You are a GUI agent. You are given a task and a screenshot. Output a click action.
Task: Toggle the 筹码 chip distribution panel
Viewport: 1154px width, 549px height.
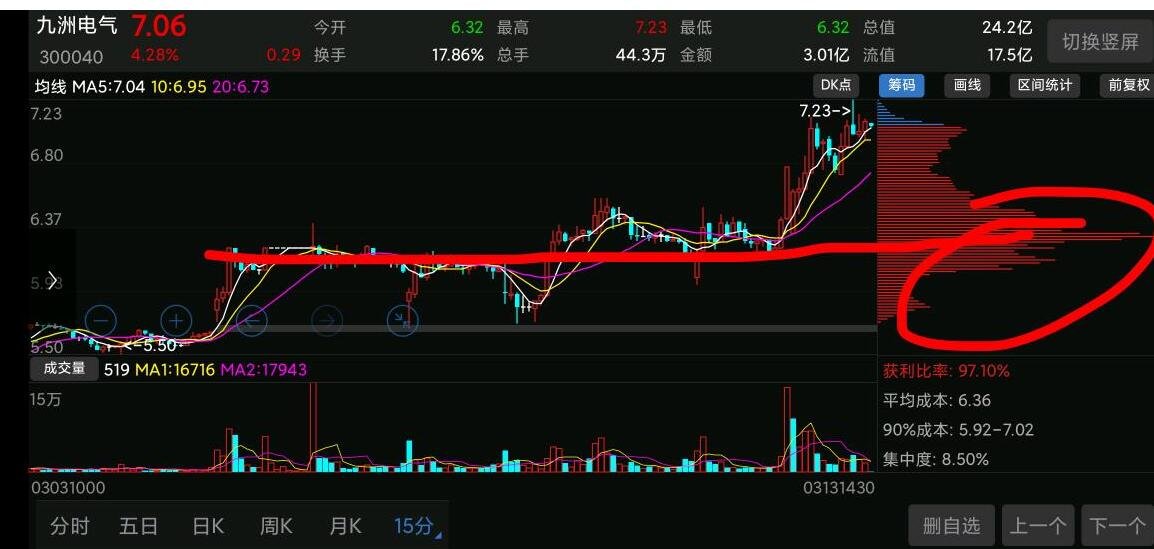coord(902,85)
